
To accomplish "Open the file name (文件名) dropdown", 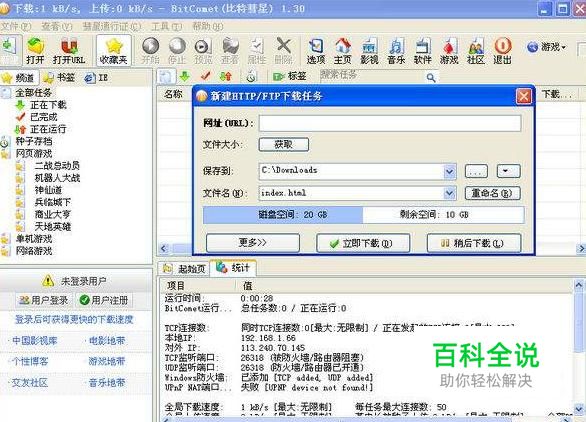I will (450, 193).
